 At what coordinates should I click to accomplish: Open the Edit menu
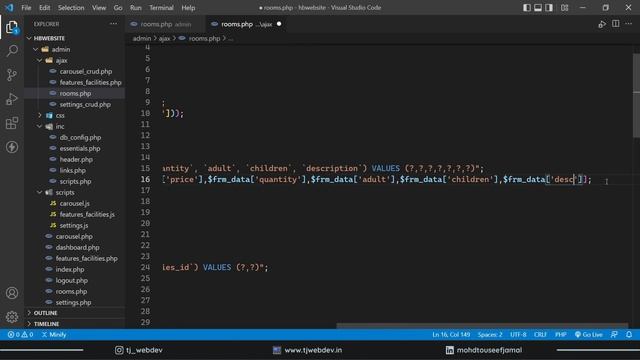[44, 8]
